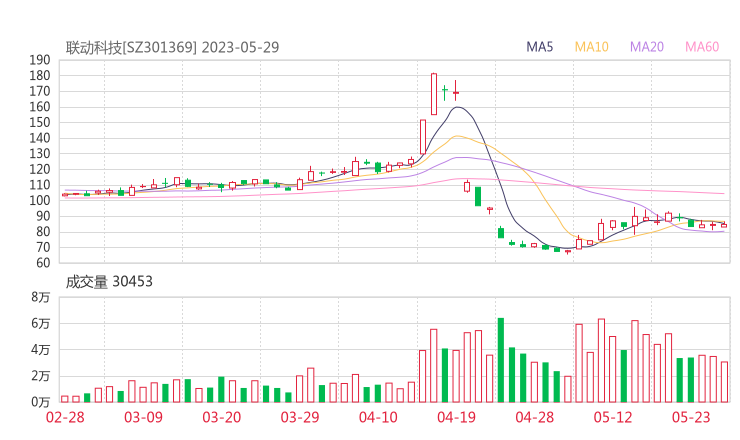Click the 0万 volume axis label

coord(41,402)
